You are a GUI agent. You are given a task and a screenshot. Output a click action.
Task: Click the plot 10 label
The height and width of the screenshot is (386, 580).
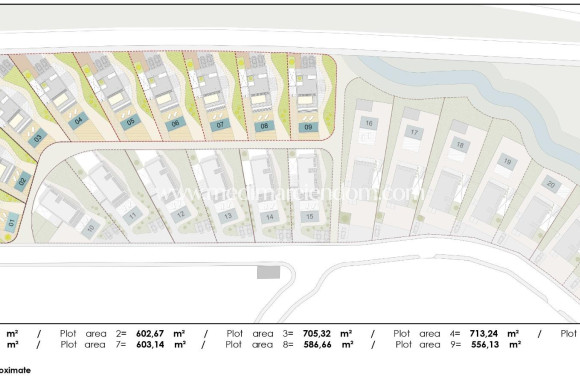[91, 228]
